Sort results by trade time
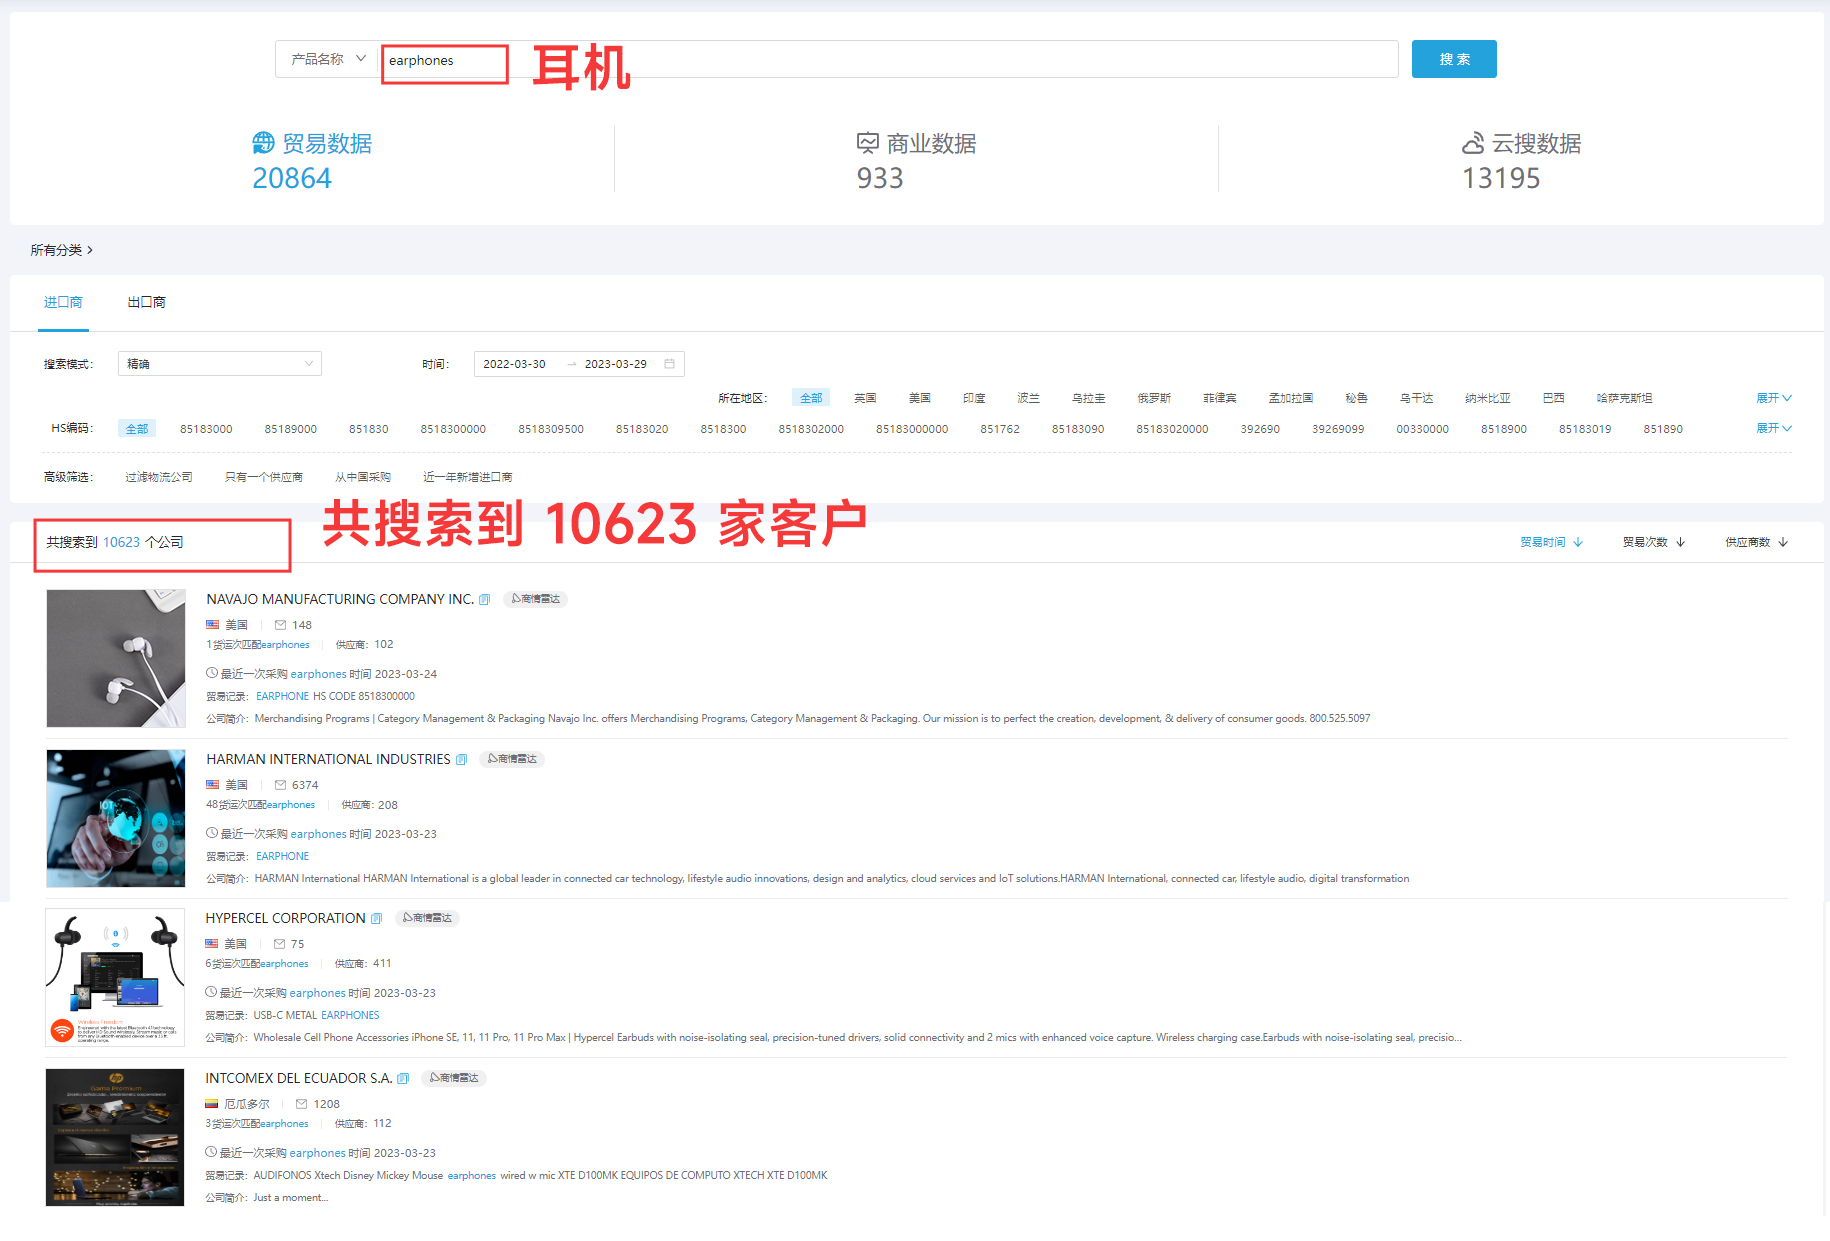 pos(1551,542)
